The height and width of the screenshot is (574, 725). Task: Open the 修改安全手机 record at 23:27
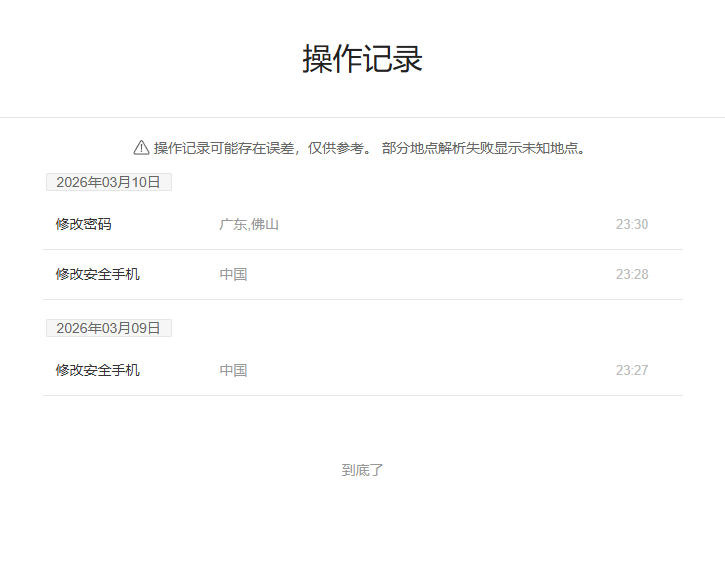[x=362, y=370]
